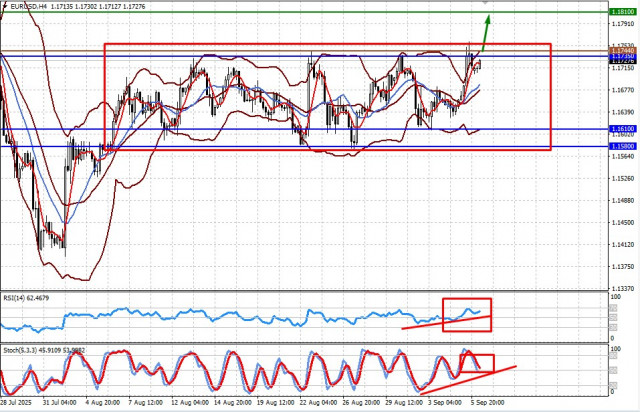Viewport: 640px width, 412px height.
Task: Click the 1.16770 price scale value
Action: (623, 90)
